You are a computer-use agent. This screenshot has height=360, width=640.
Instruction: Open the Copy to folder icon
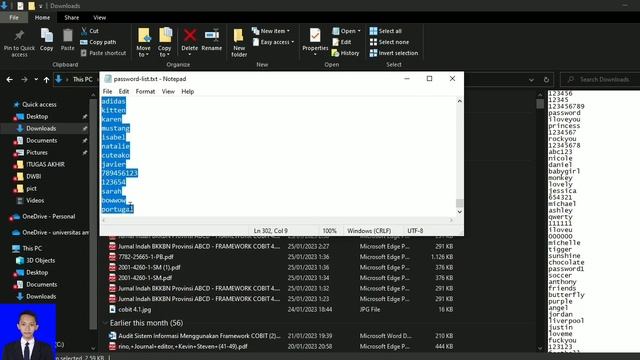pos(165,35)
